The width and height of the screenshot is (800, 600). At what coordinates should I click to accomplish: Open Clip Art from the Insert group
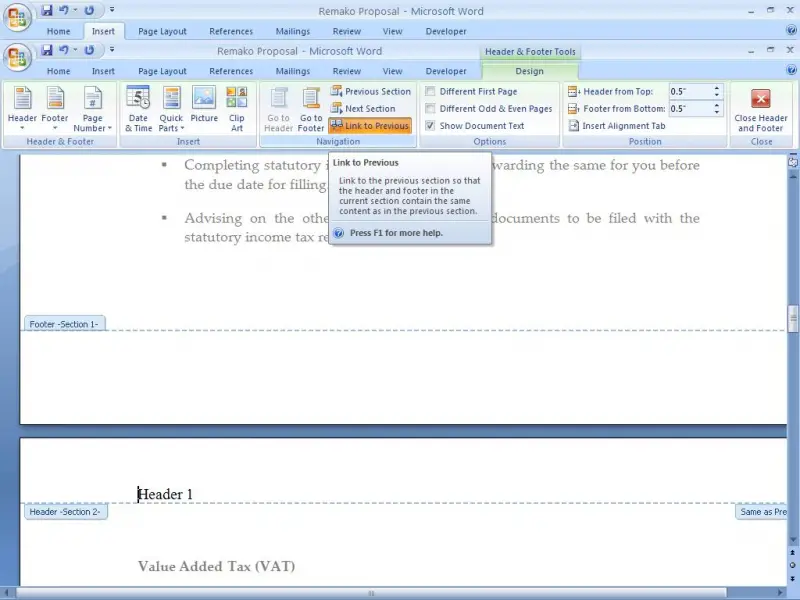point(237,109)
